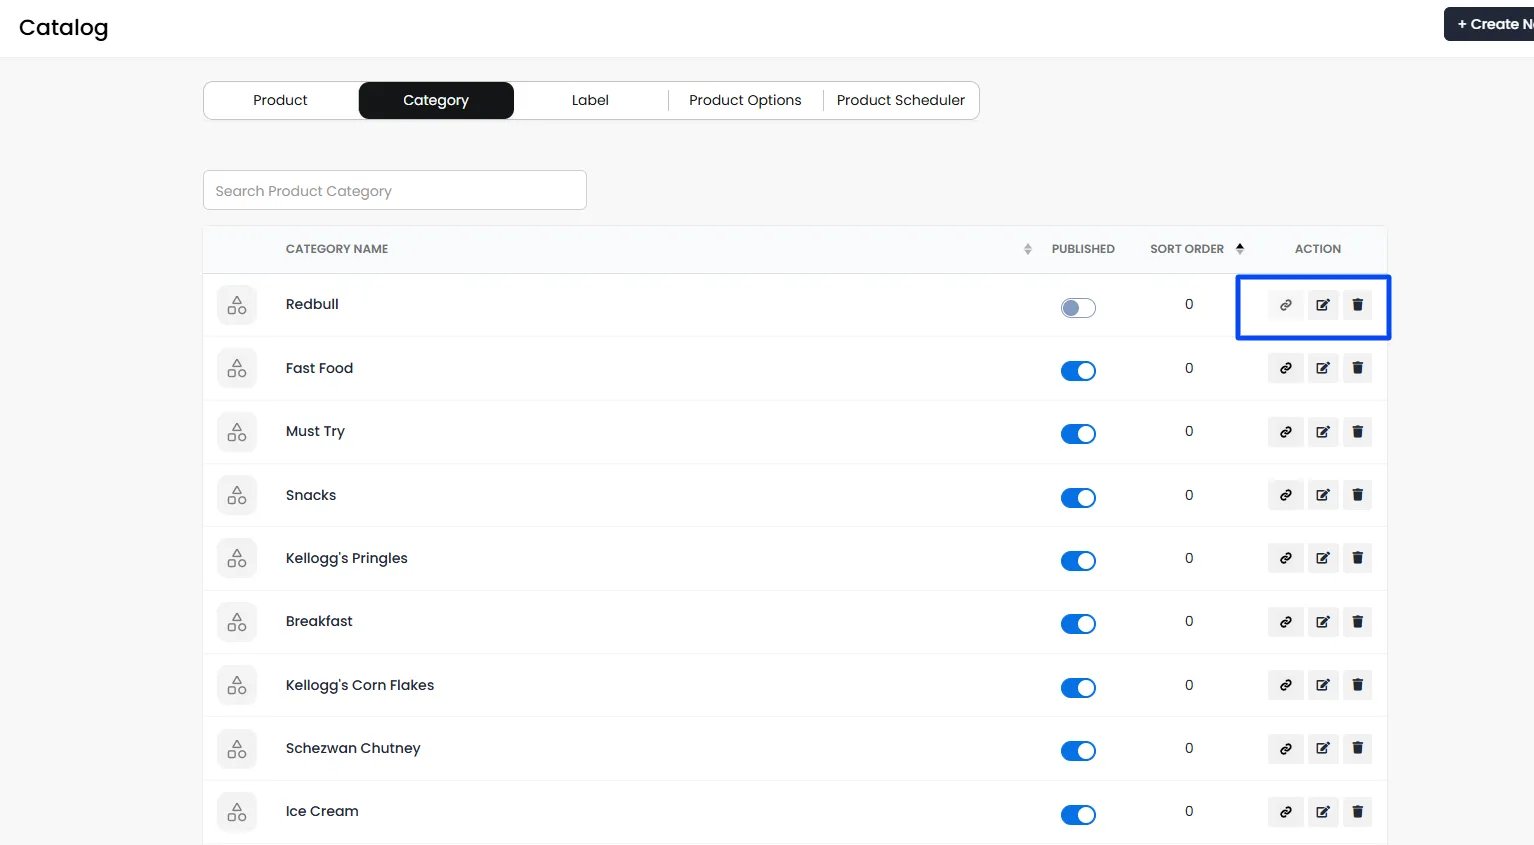Toggle Kellogg's Corn Flakes published switch
Image resolution: width=1534 pixels, height=845 pixels.
click(1078, 688)
